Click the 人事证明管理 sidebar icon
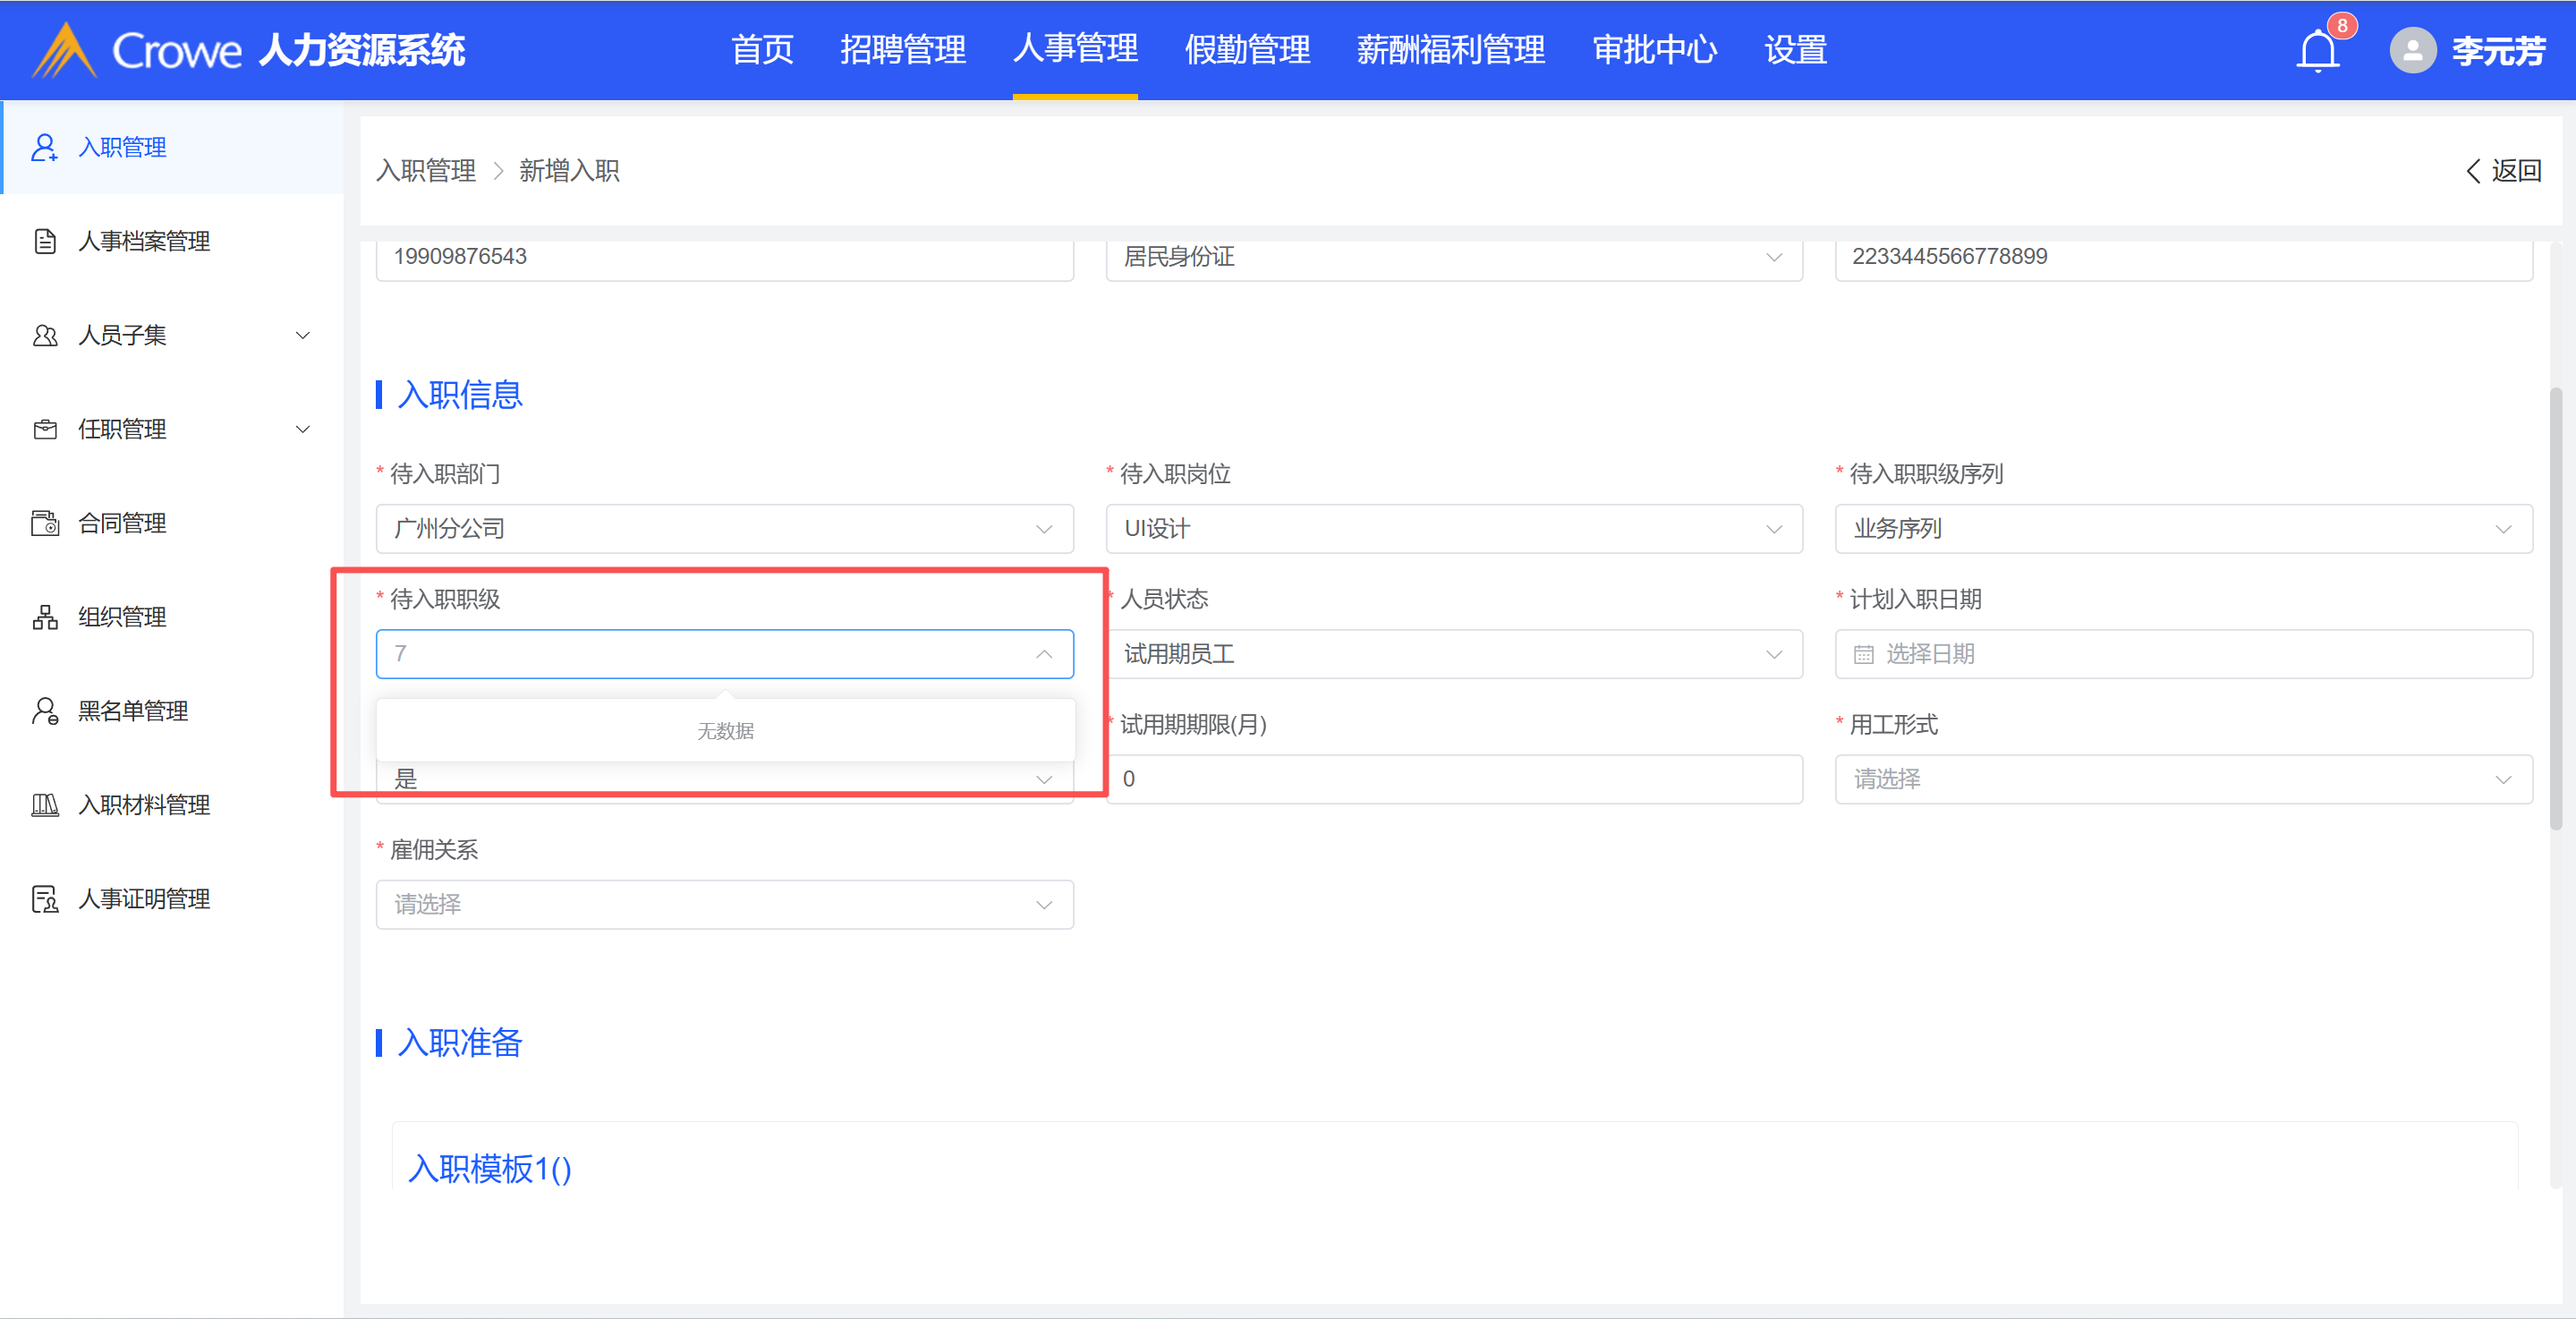The image size is (2576, 1319). (44, 899)
